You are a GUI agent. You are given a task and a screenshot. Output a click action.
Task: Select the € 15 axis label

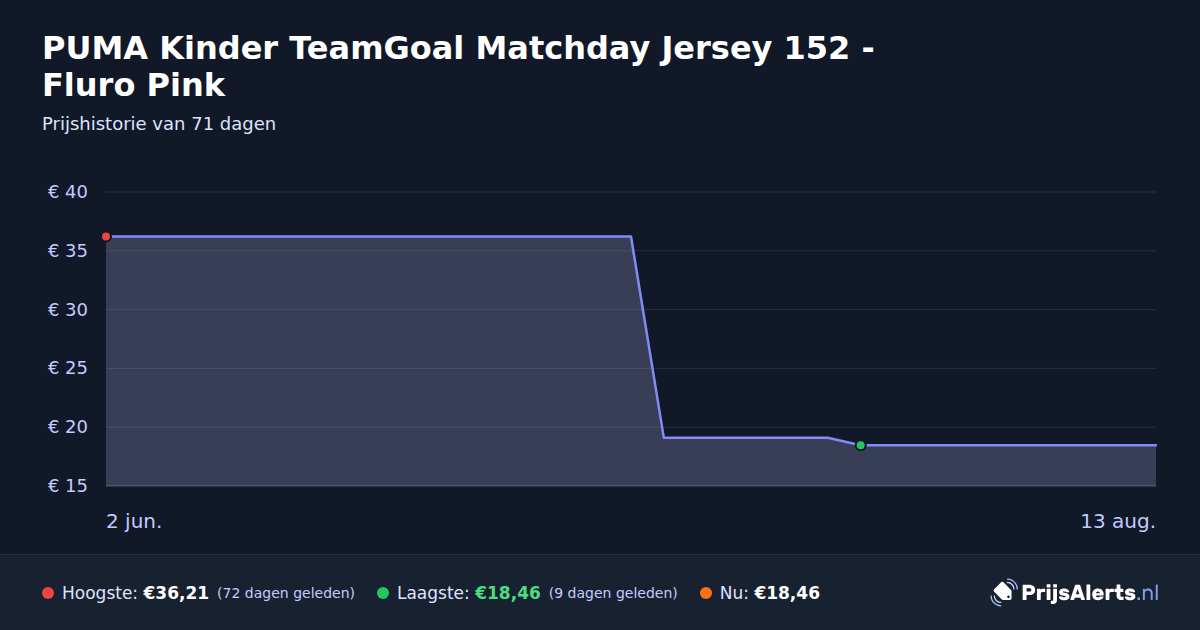point(68,486)
